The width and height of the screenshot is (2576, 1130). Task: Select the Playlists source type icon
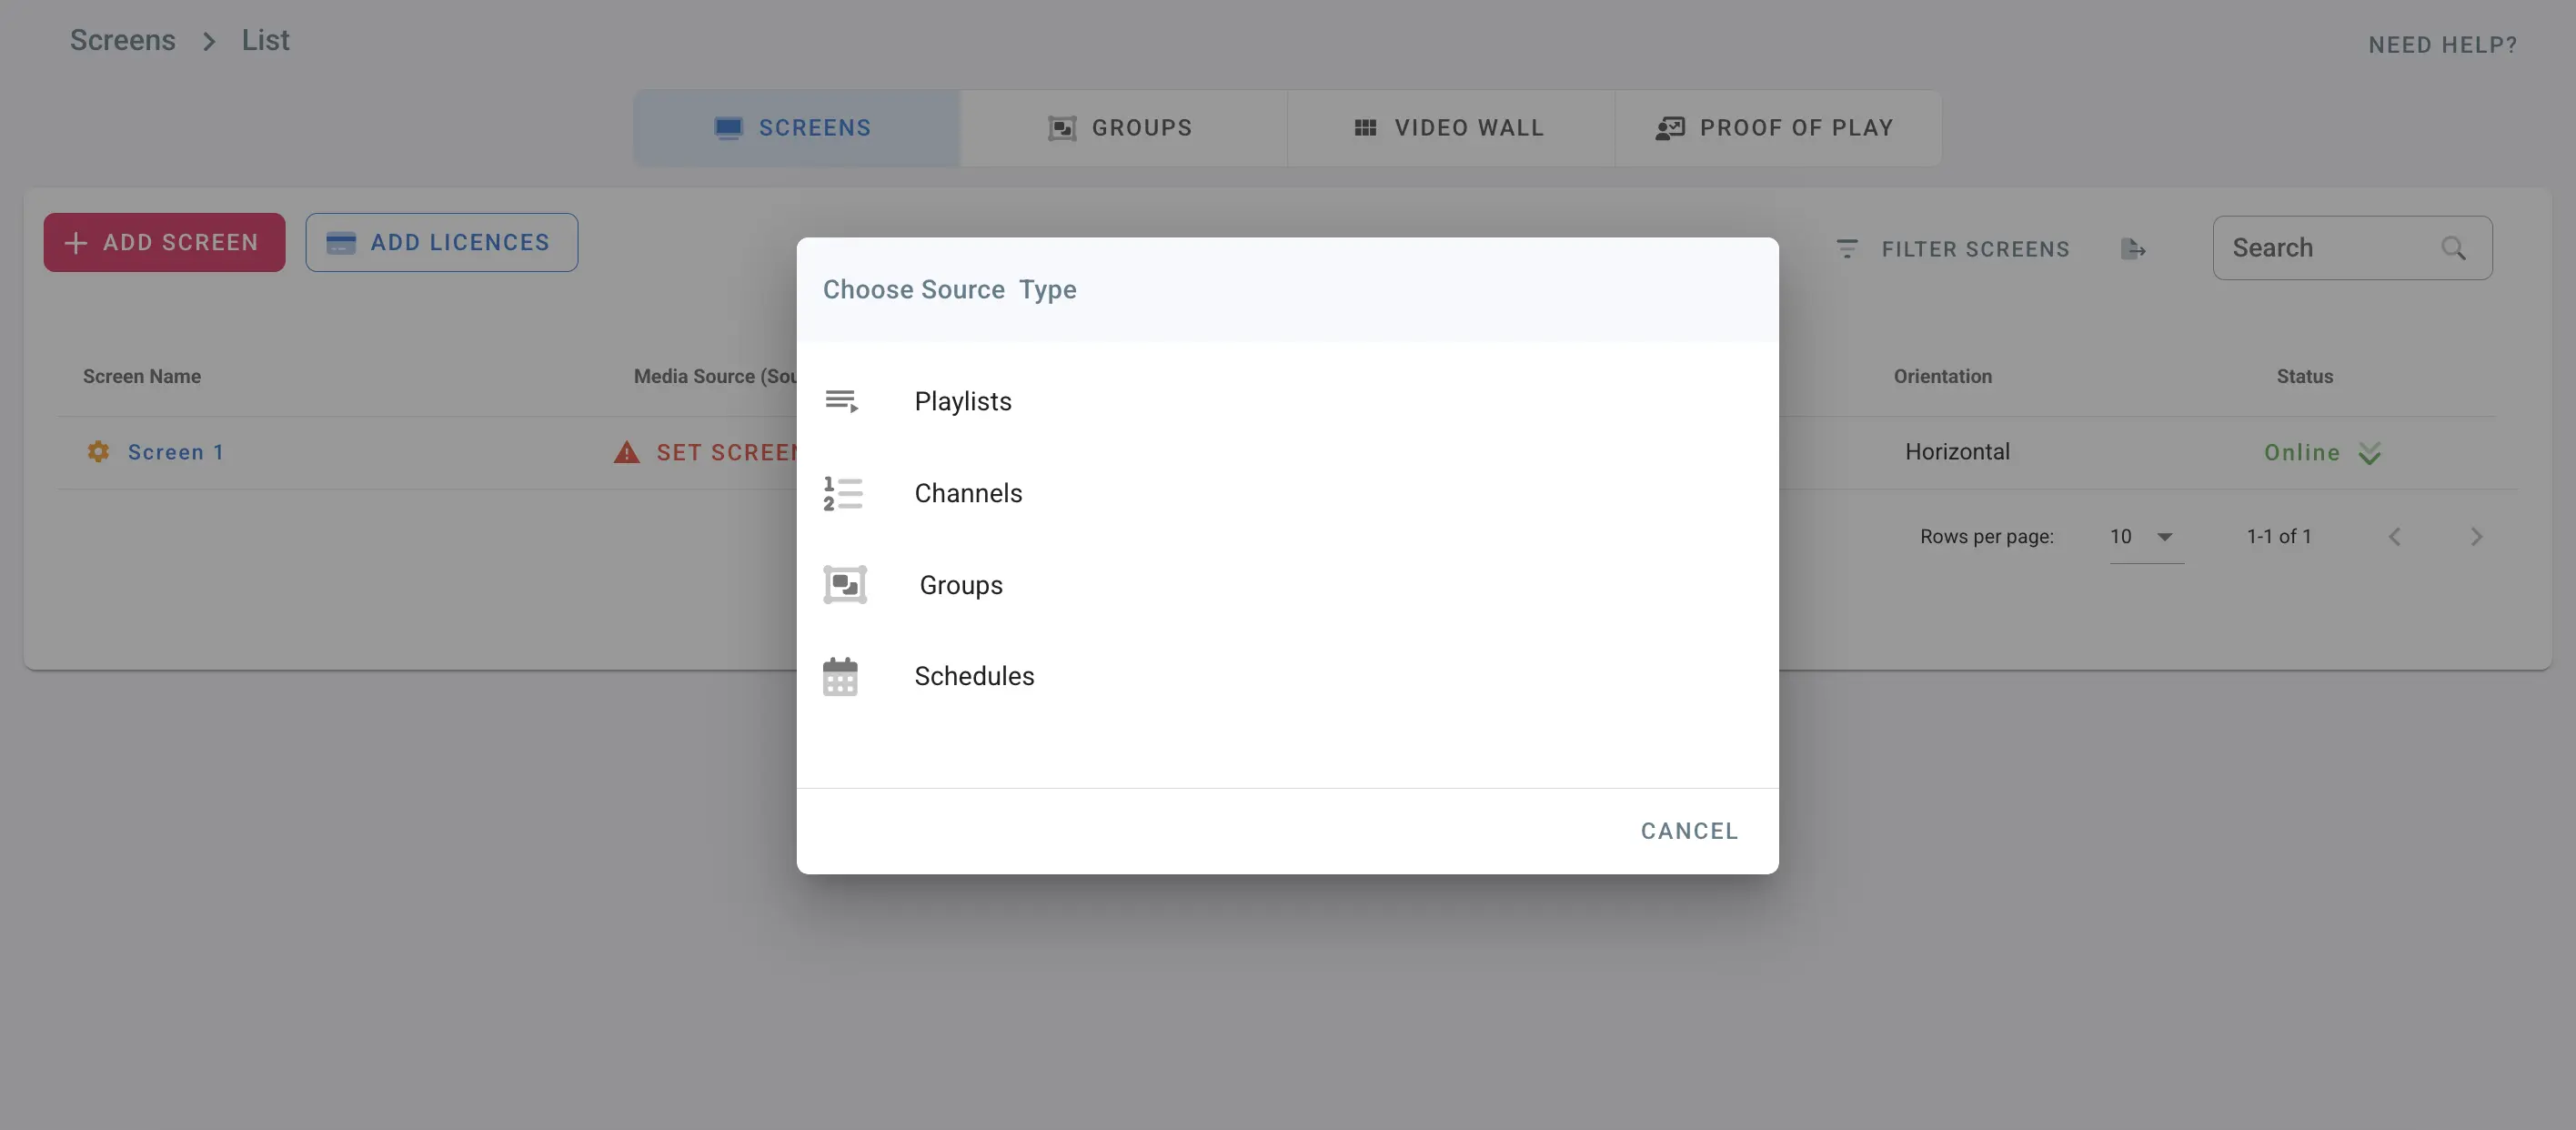click(x=843, y=400)
